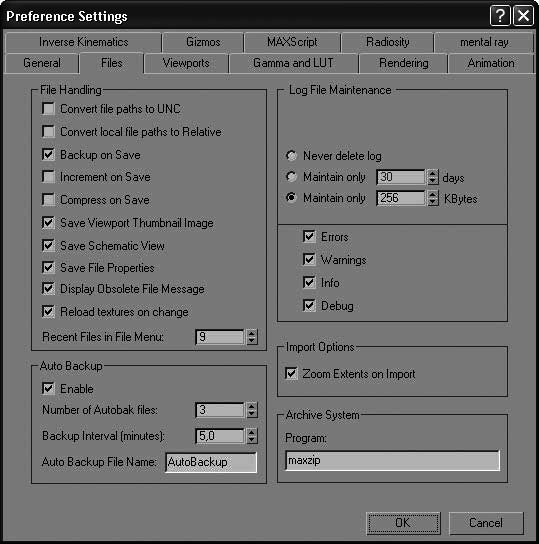Toggle Save Viewport Thumbnail Image
The width and height of the screenshot is (539, 544).
(48, 222)
